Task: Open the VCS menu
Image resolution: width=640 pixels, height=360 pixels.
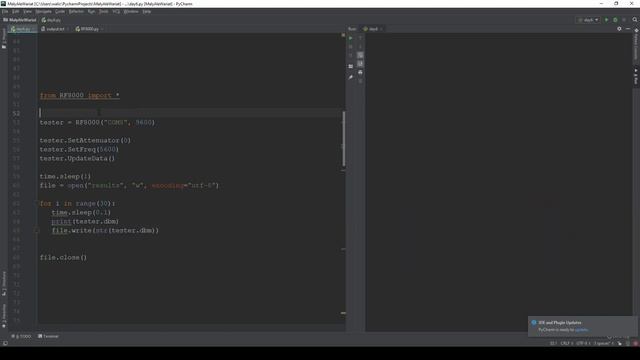Action: (116, 11)
